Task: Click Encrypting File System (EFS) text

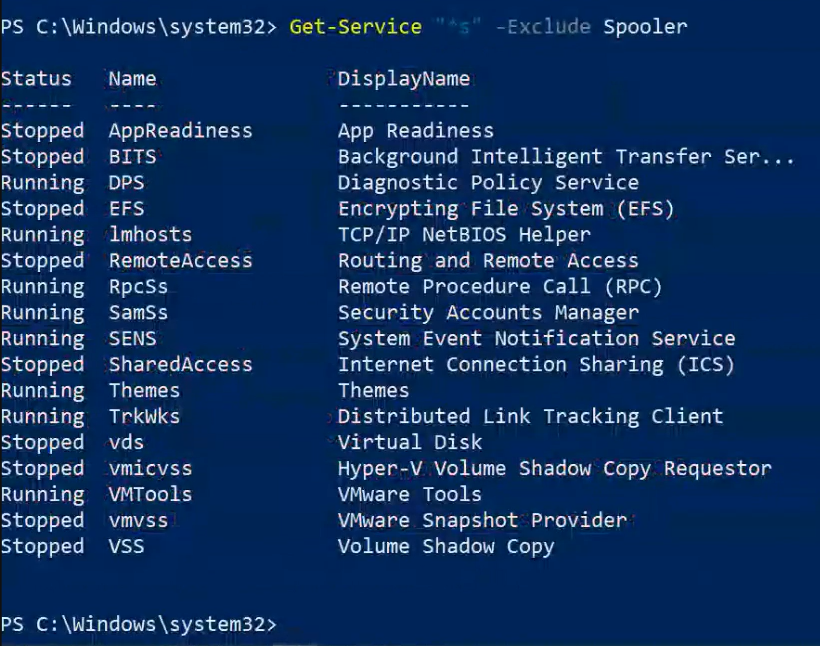Action: click(506, 209)
